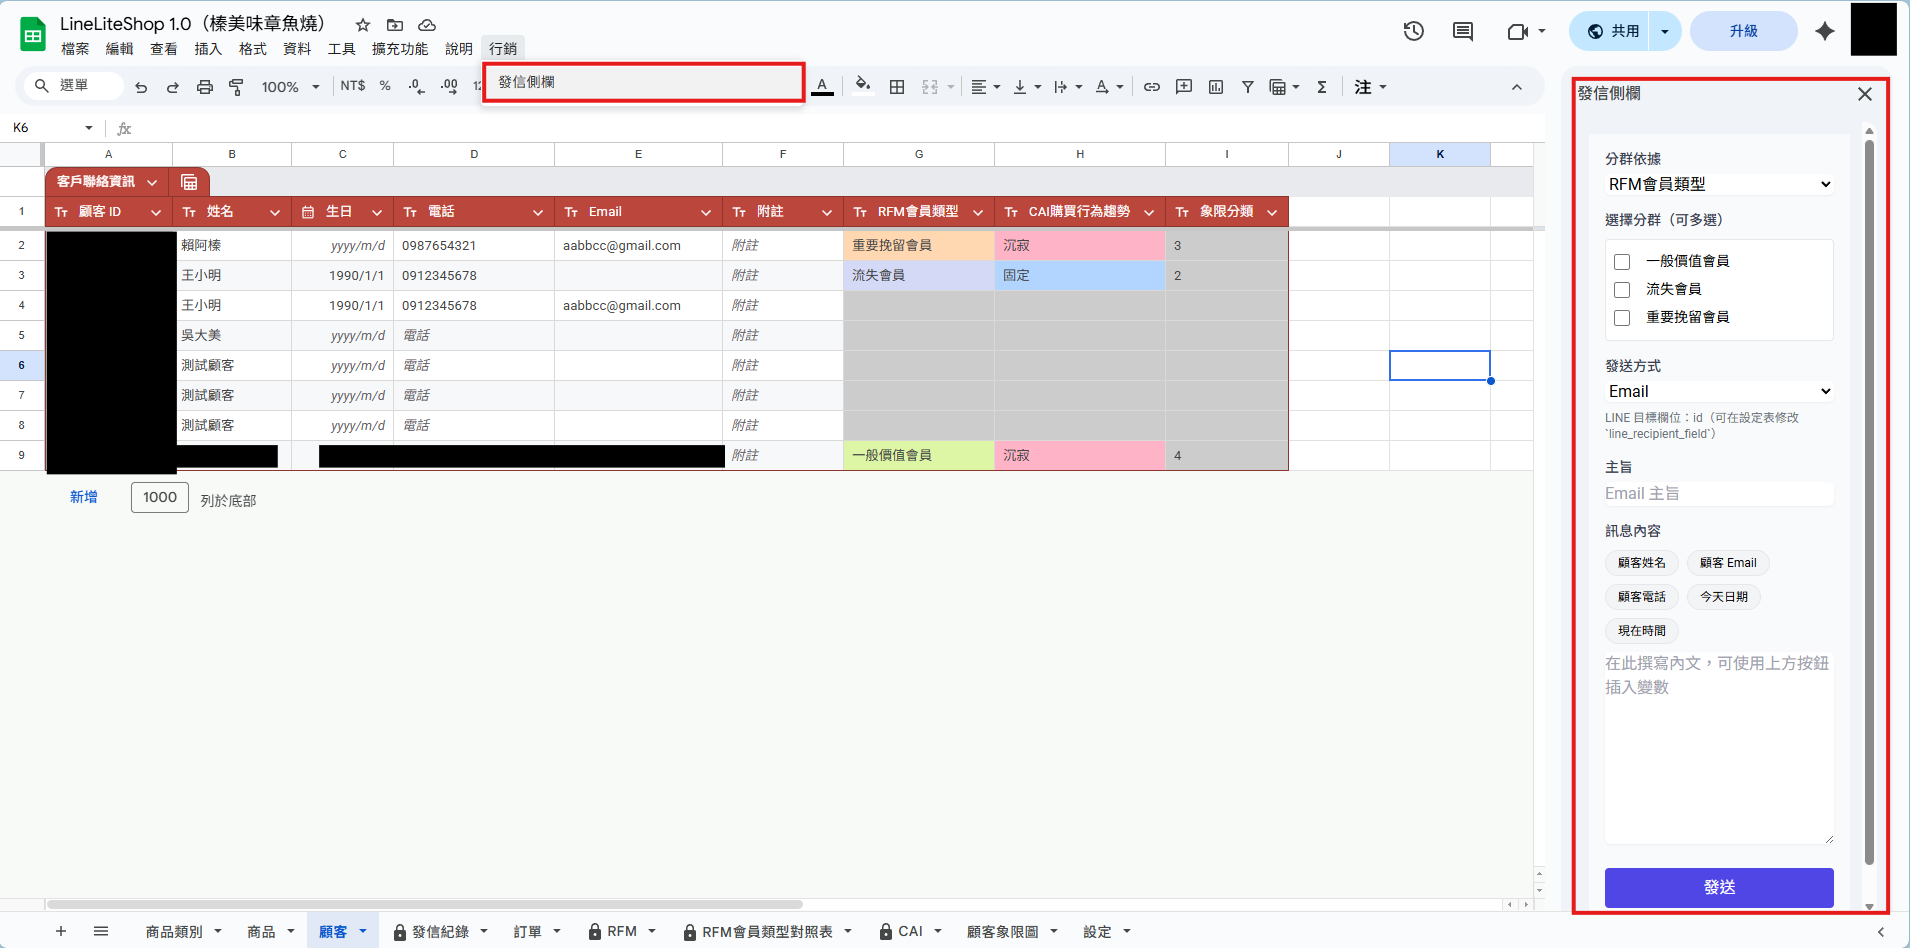Open the 發送方式 Email dropdown
1910x948 pixels.
pyautogui.click(x=1718, y=391)
